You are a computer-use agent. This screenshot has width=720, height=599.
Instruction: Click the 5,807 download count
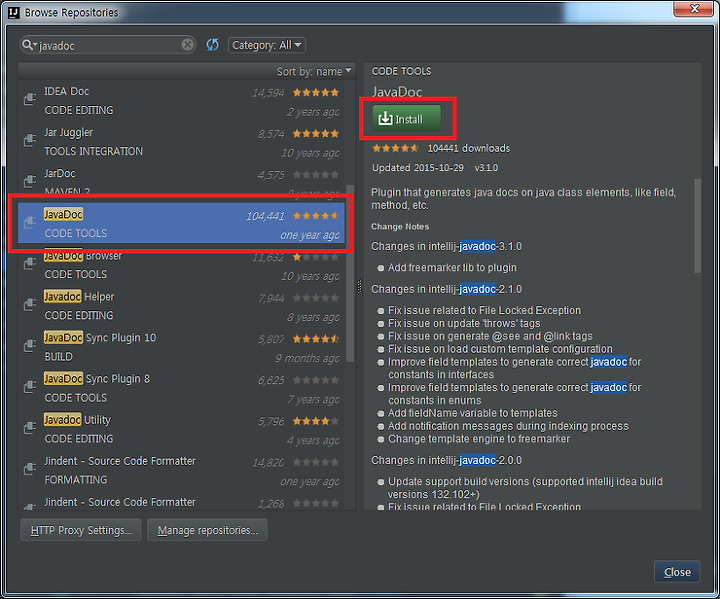pyautogui.click(x=271, y=339)
